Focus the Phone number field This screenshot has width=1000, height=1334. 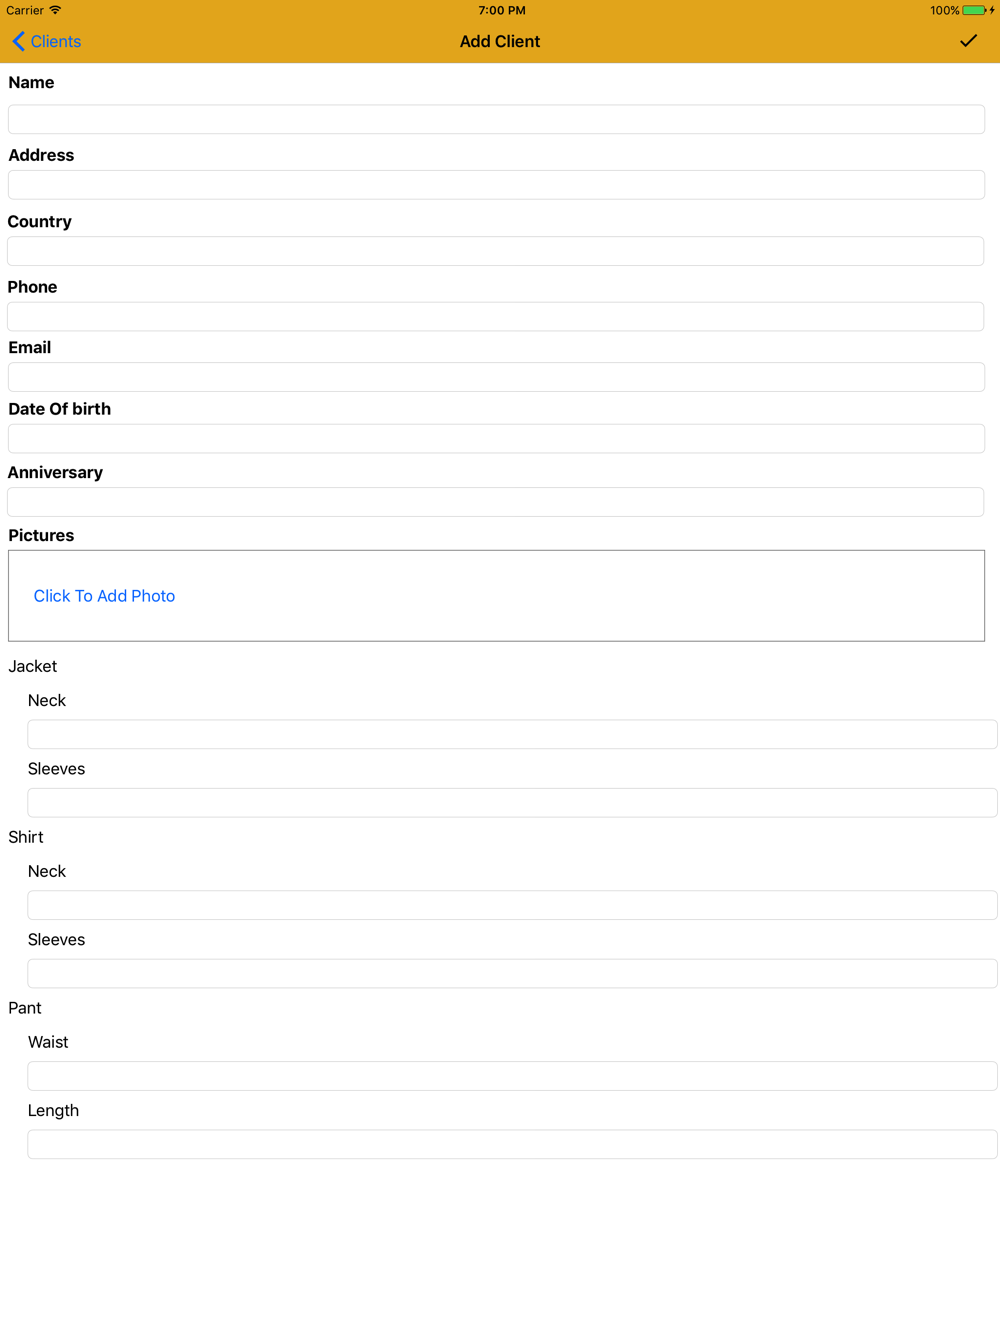496,317
